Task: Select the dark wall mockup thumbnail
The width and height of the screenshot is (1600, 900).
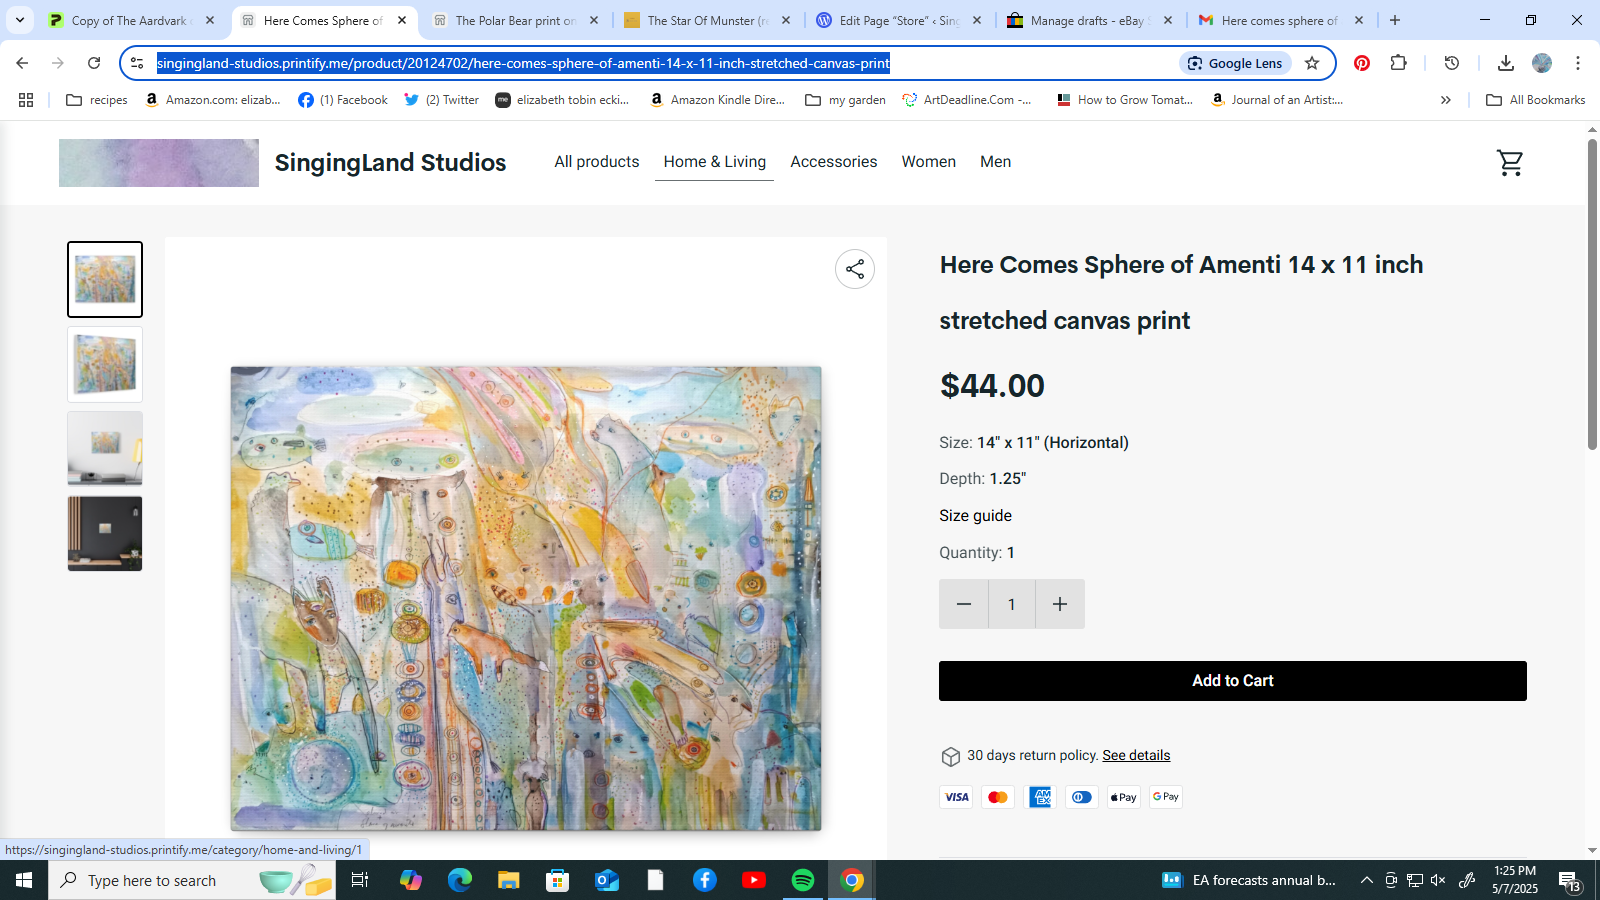Action: (105, 534)
